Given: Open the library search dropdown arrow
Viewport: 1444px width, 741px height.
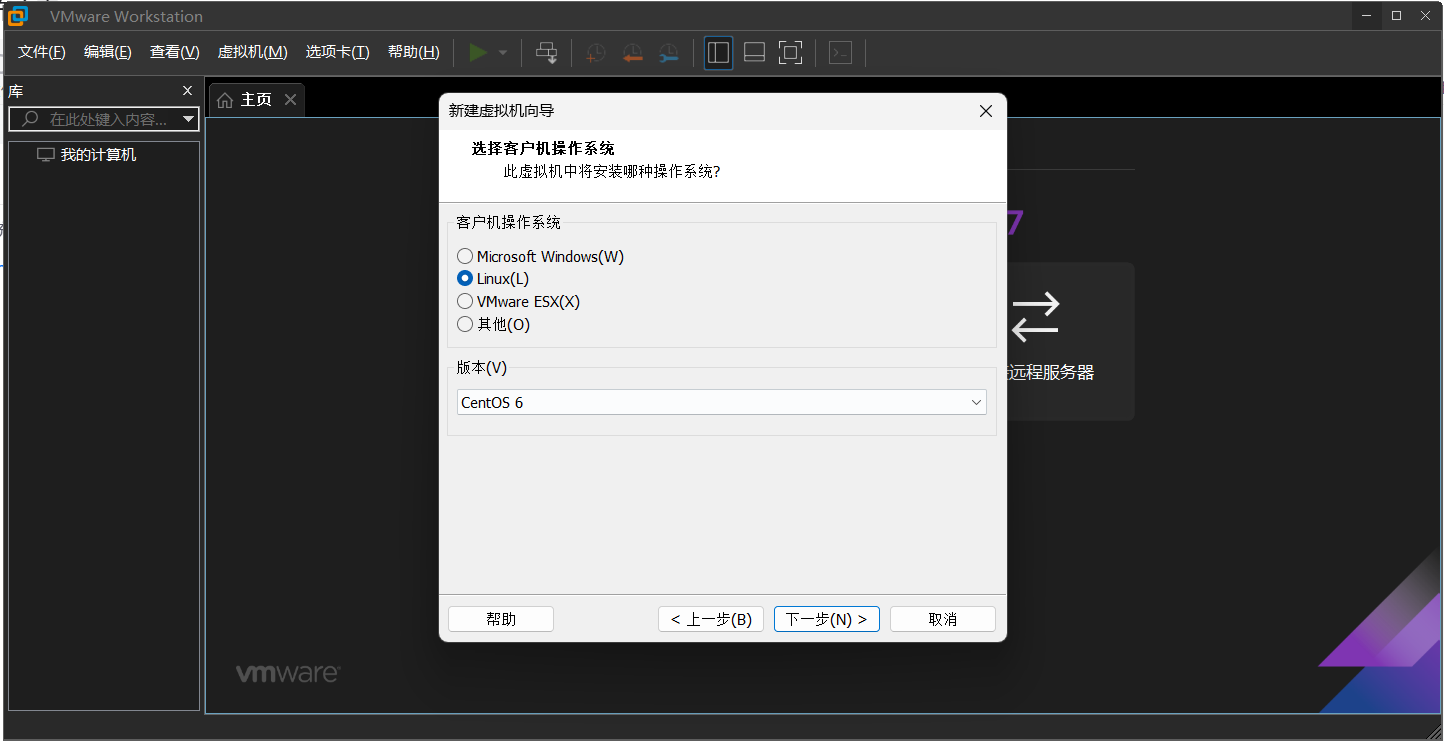Looking at the screenshot, I should pos(189,120).
